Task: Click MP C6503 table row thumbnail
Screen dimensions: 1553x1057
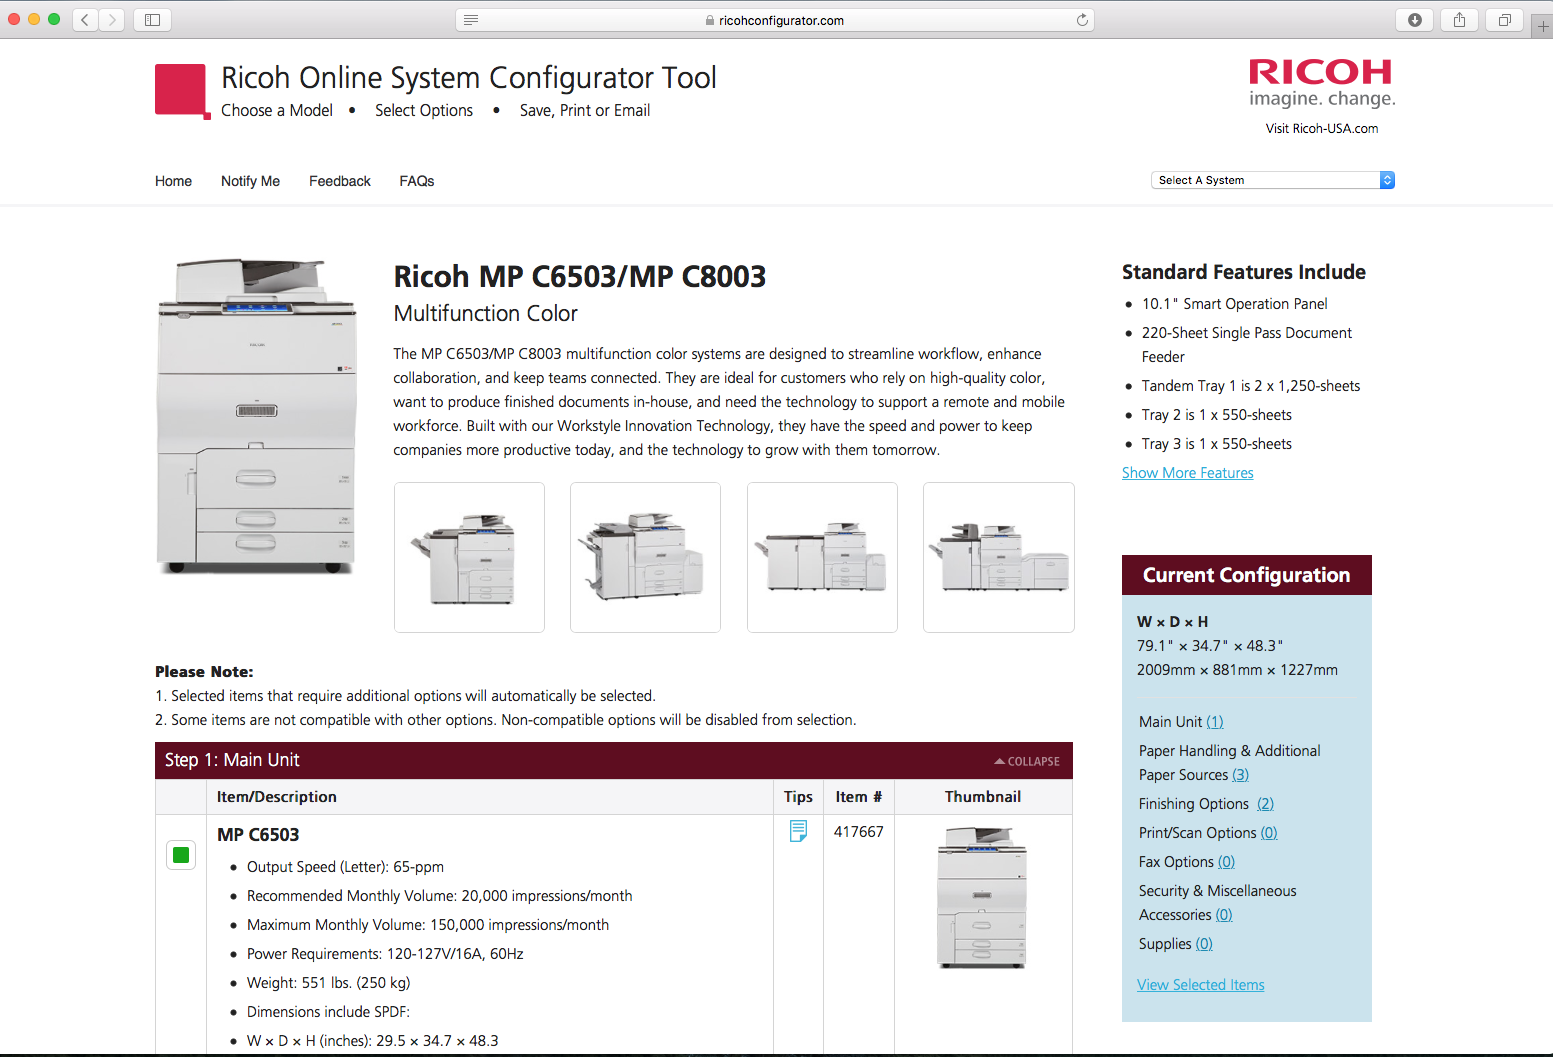Action: (982, 898)
